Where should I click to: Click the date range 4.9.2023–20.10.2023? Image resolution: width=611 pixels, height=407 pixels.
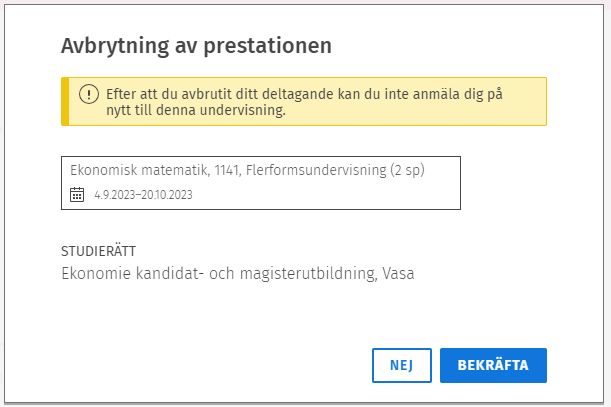click(x=143, y=196)
